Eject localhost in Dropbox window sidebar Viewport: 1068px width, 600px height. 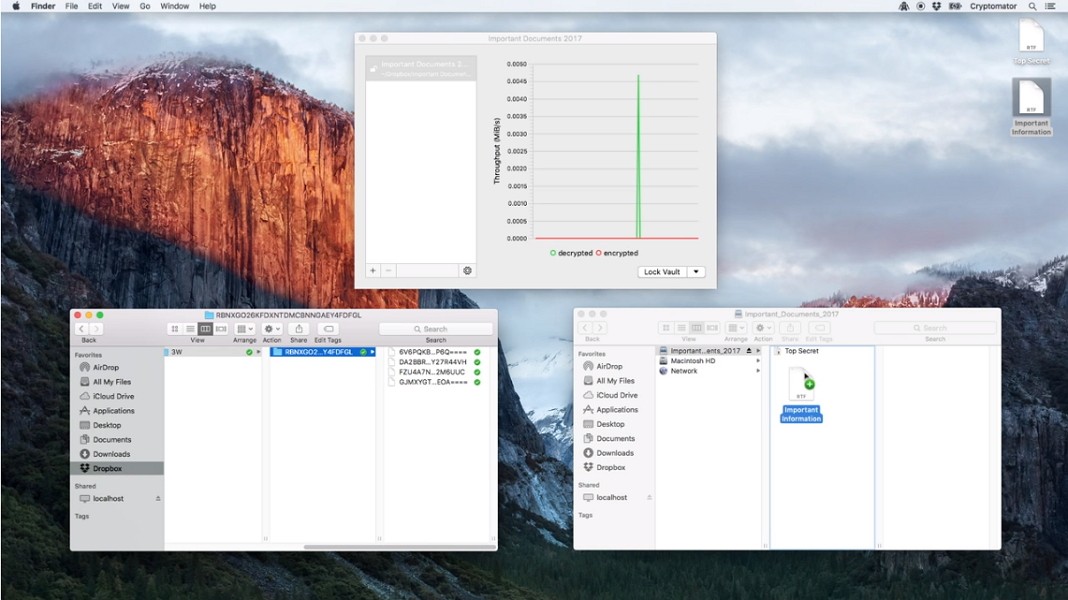point(158,499)
